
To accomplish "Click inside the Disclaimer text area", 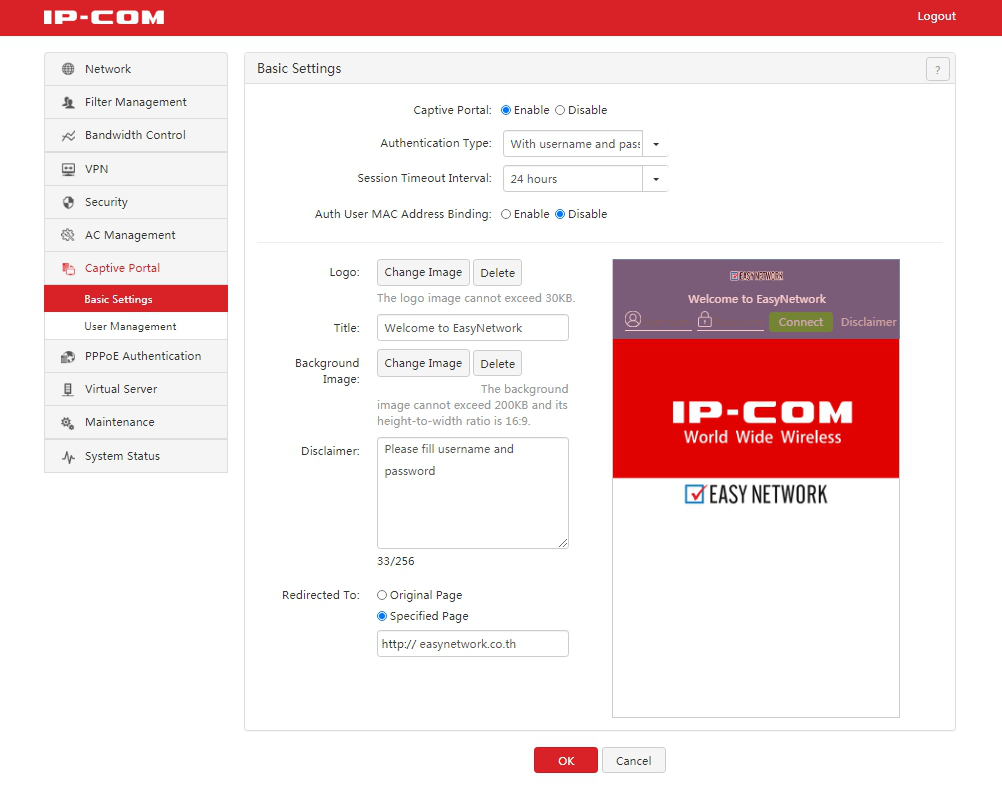I will (x=473, y=493).
